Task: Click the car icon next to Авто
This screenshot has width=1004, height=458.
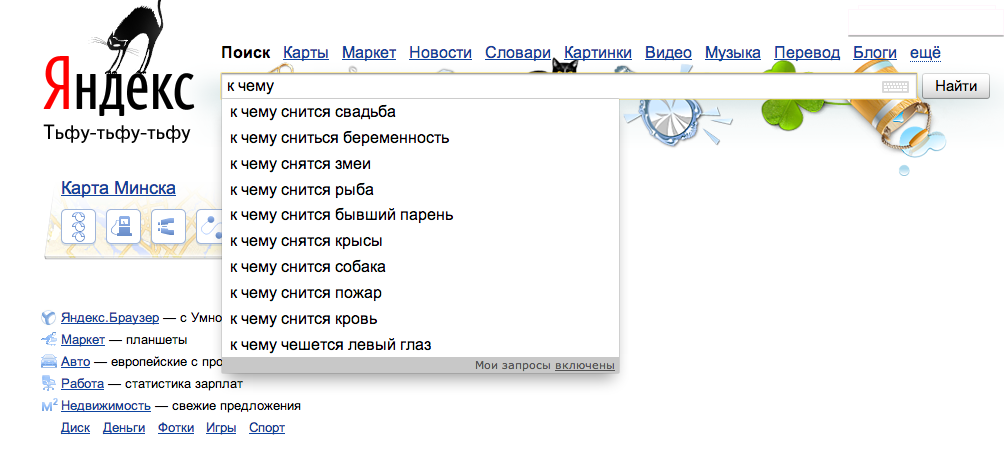Action: 49,361
